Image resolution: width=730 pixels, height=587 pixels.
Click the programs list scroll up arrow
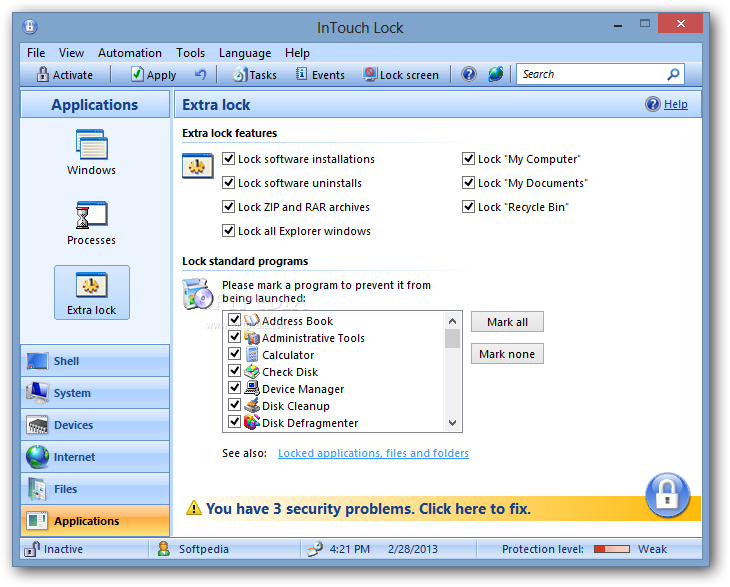coord(452,321)
